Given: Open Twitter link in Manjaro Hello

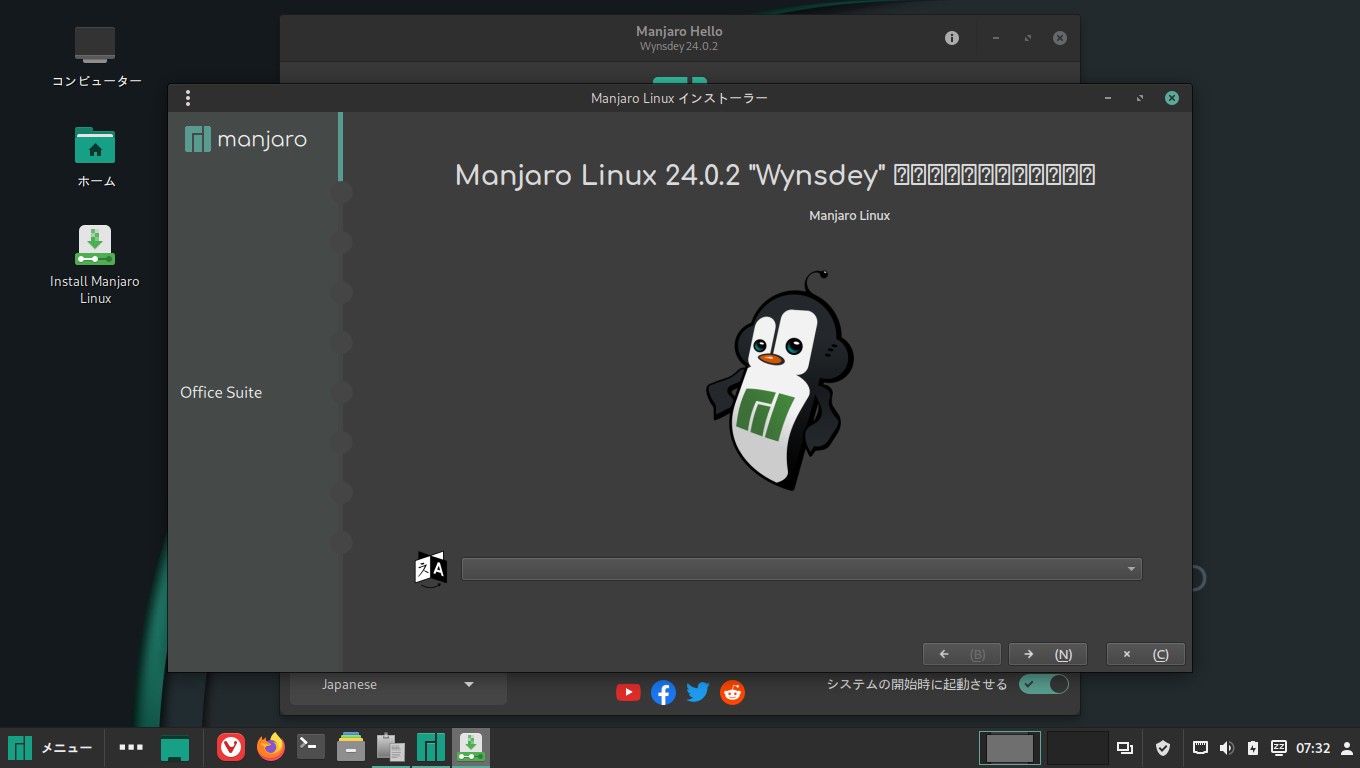Looking at the screenshot, I should tap(698, 692).
